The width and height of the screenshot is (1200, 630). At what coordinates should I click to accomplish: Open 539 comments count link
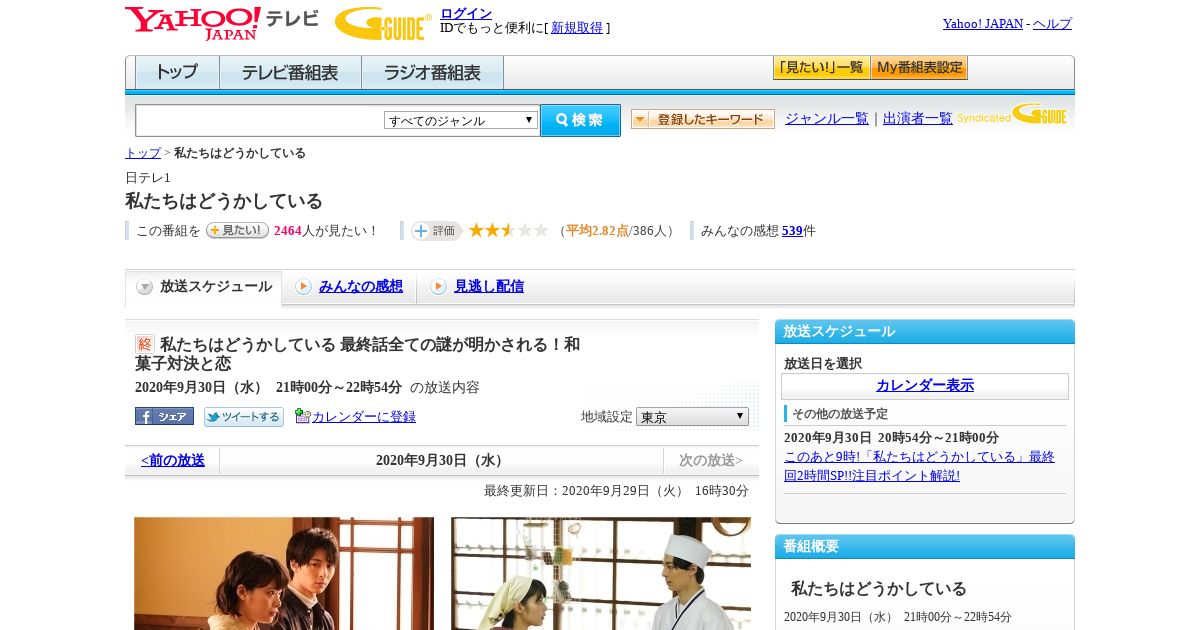[792, 231]
